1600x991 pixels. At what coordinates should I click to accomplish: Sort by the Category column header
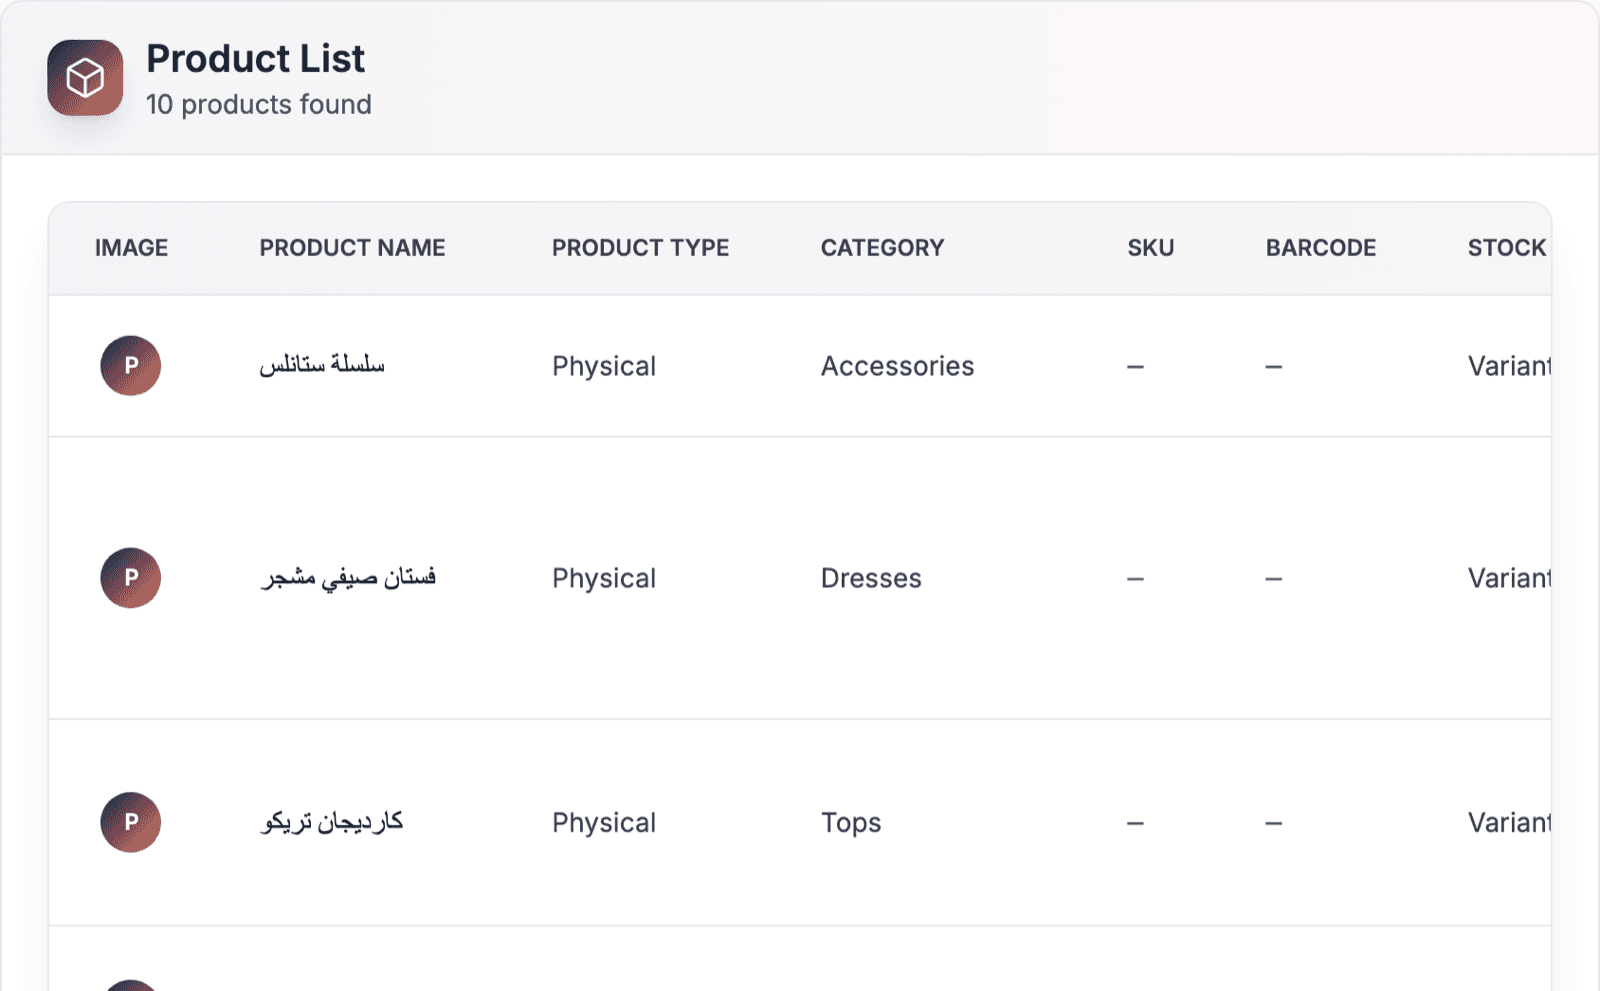pyautogui.click(x=882, y=248)
